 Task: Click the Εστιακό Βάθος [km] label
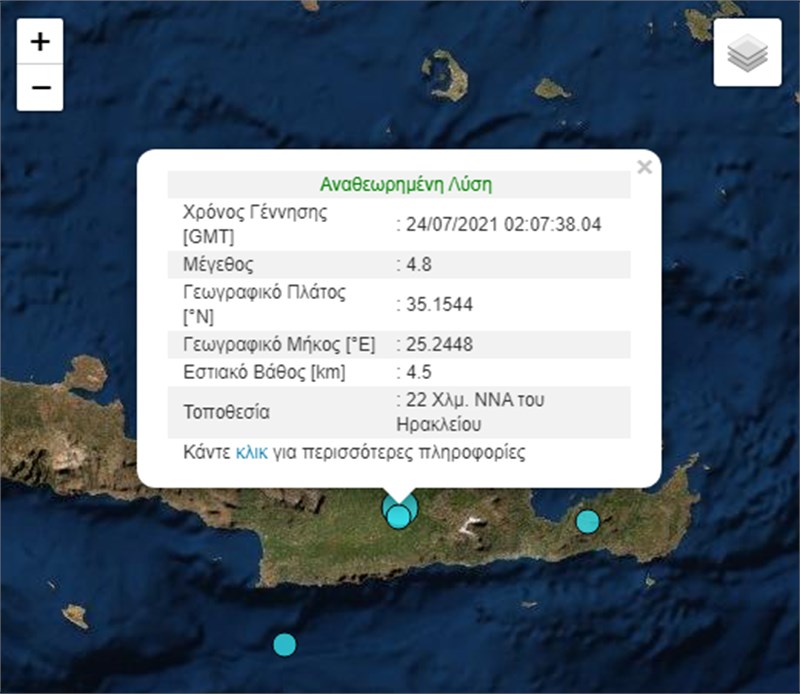pos(260,373)
